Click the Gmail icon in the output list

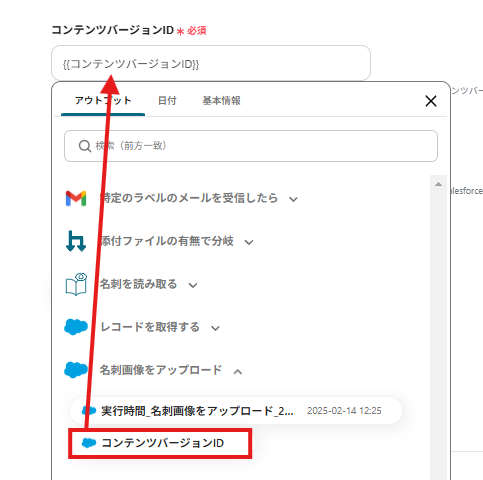[76, 198]
